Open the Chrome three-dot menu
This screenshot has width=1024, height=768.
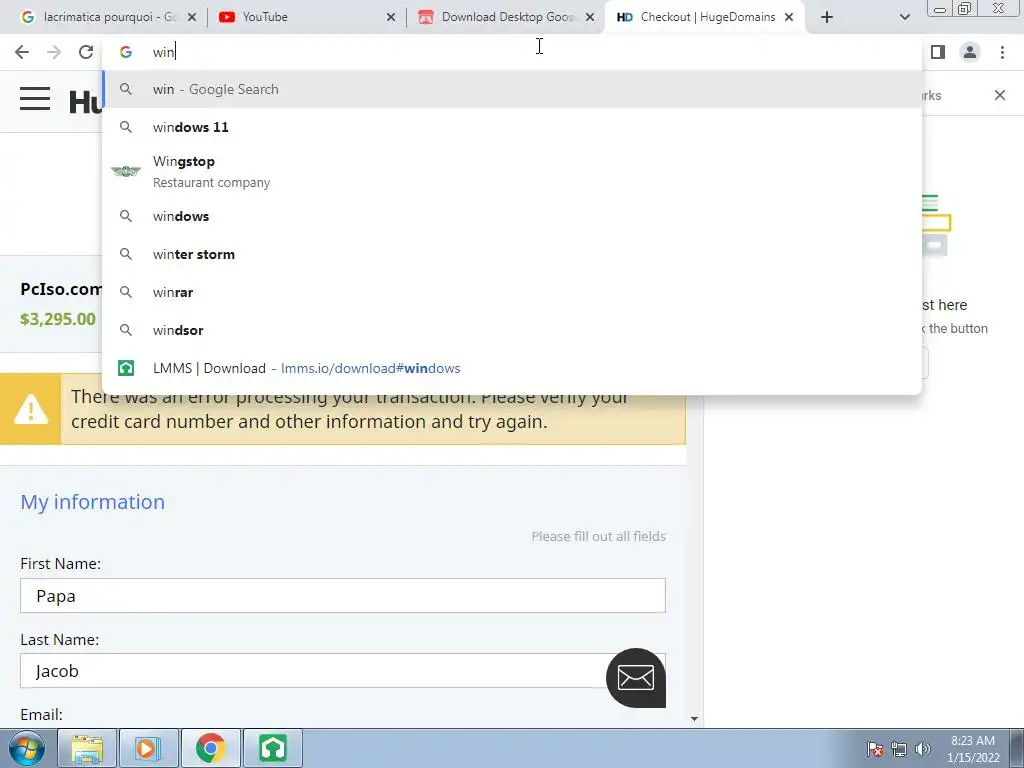point(1002,52)
